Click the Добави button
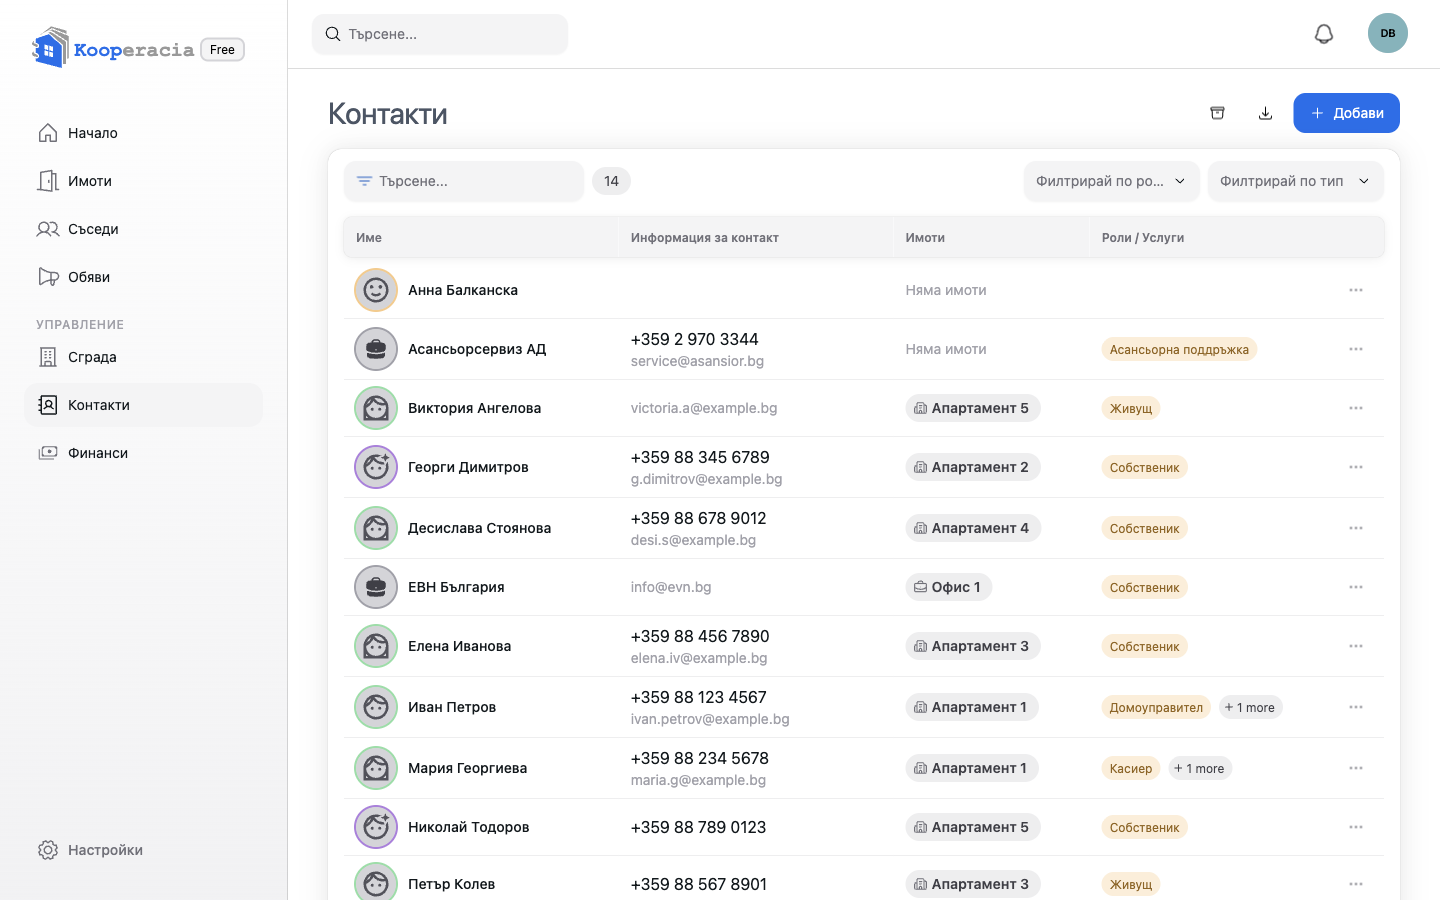The height and width of the screenshot is (900, 1440). 1346,113
